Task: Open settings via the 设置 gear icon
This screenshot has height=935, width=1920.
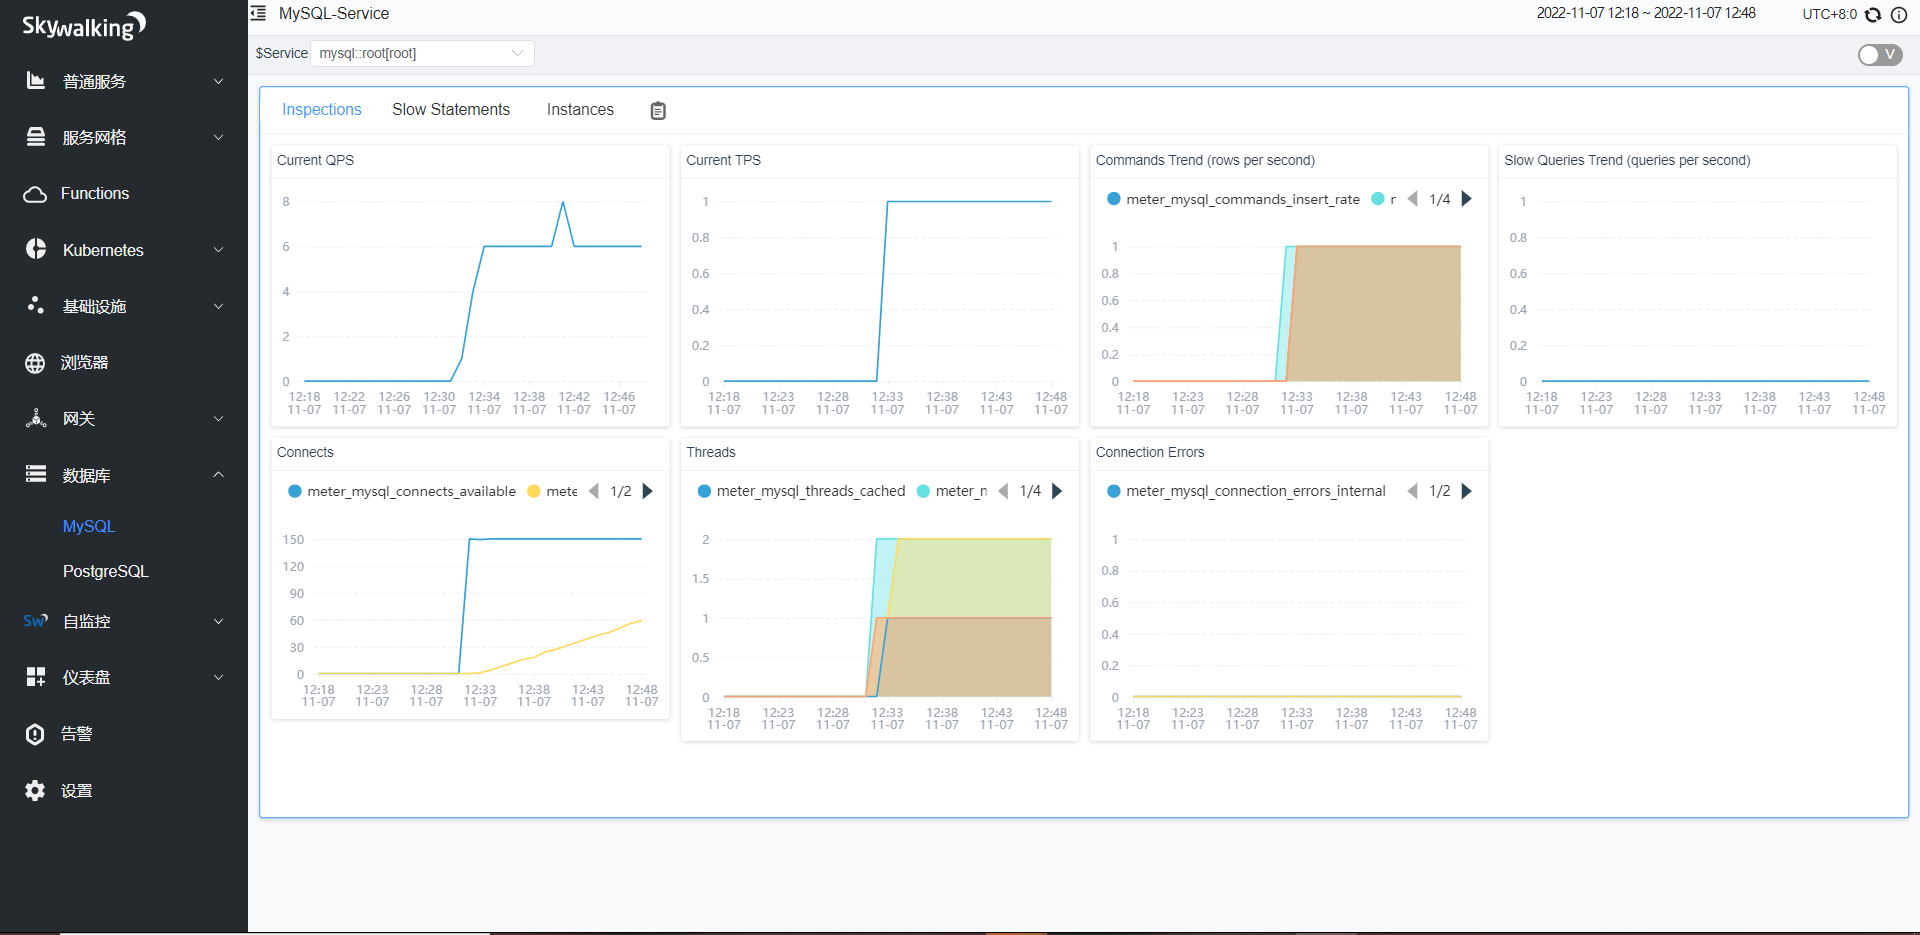Action: click(x=35, y=790)
